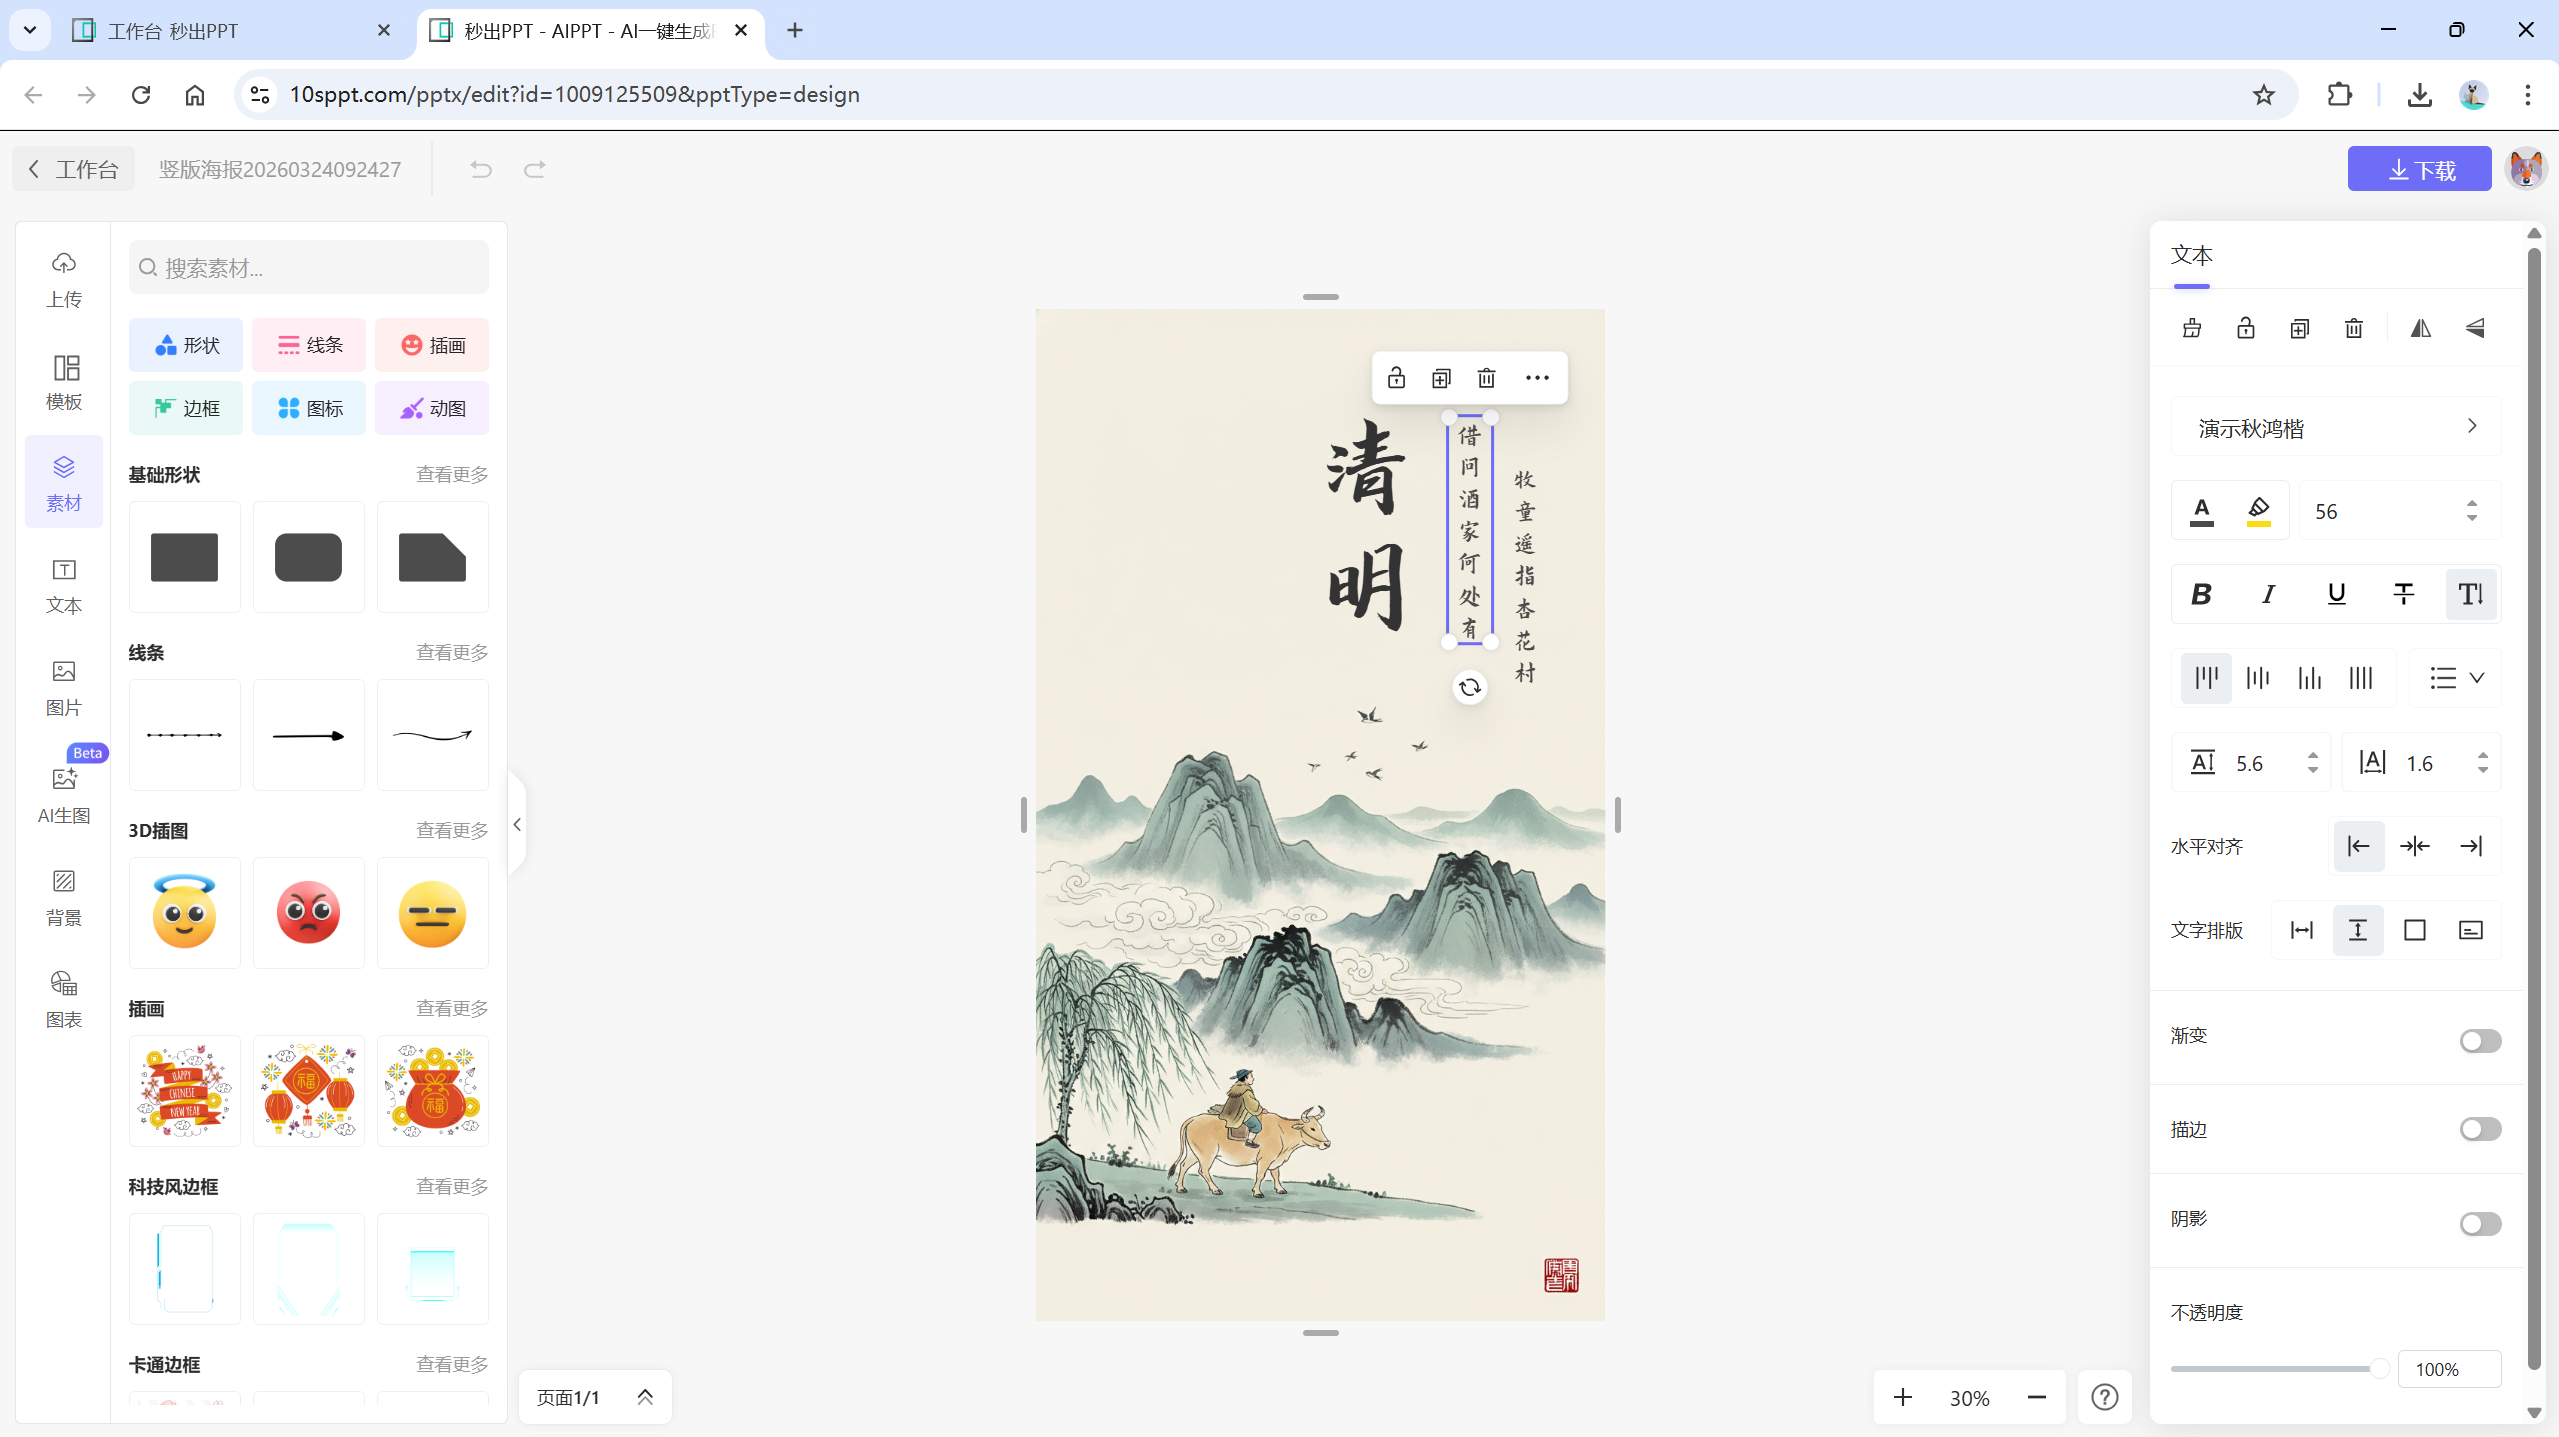
Task: View more 基础形状 shapes
Action: 452,474
